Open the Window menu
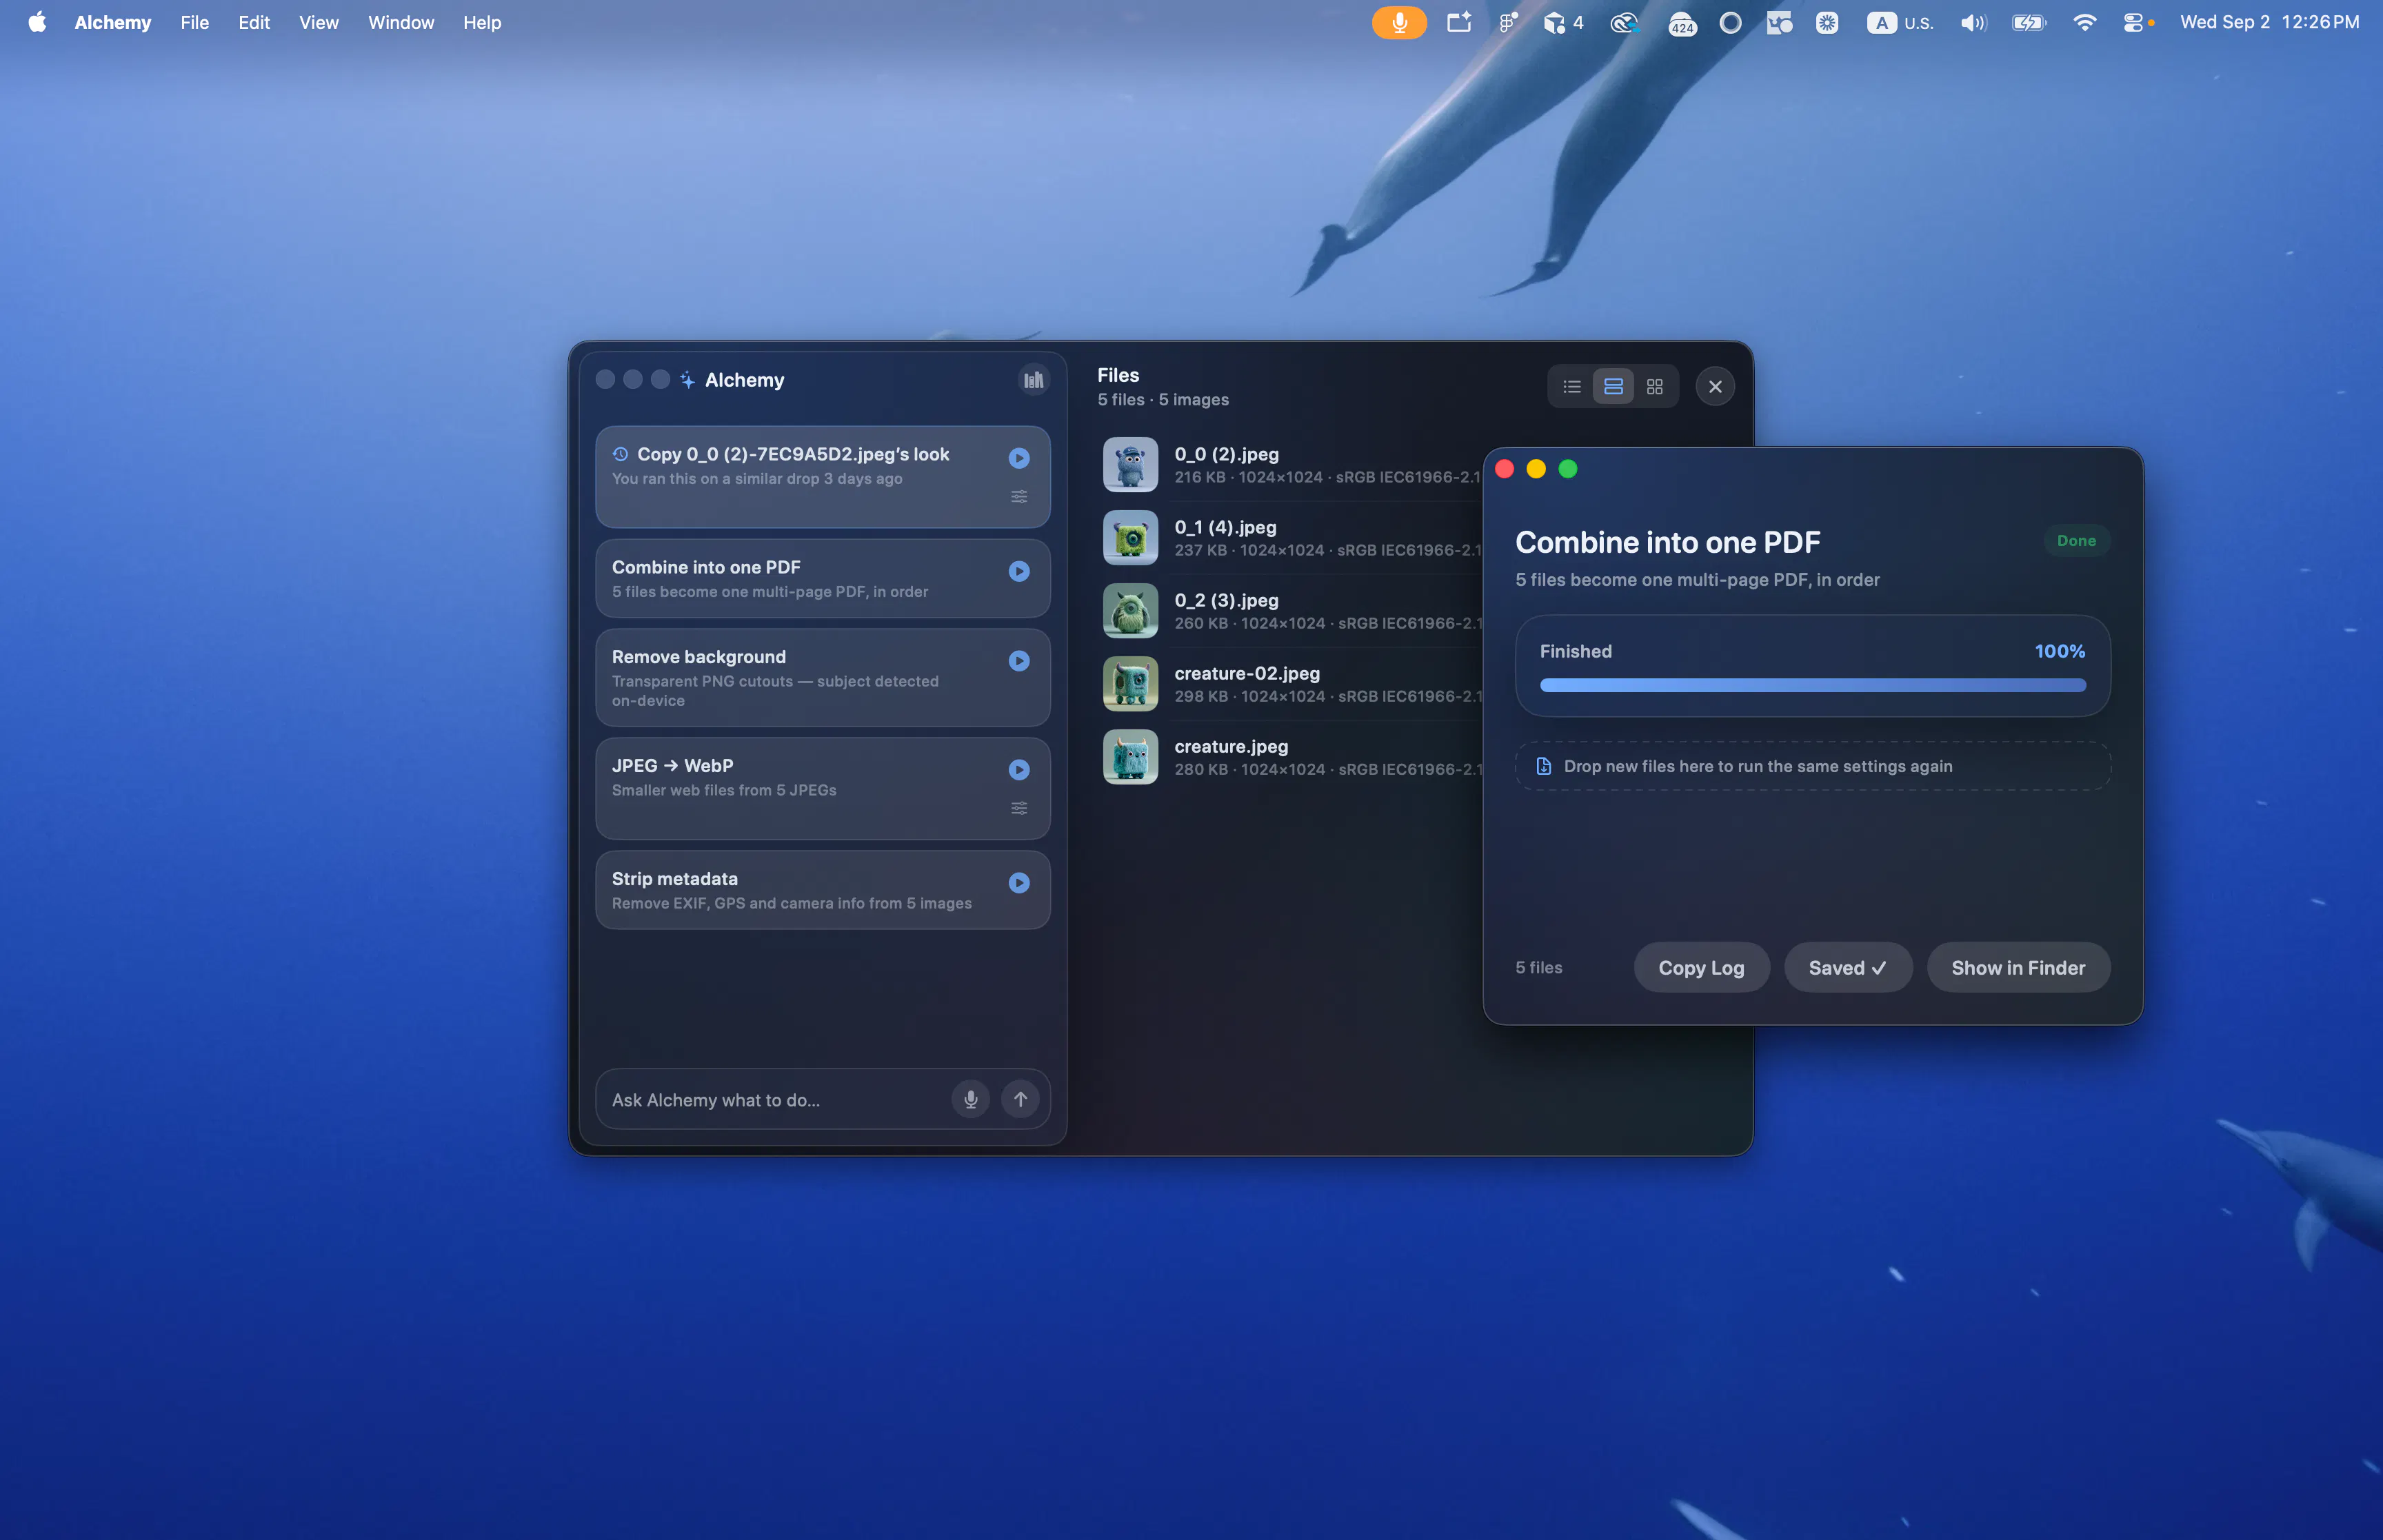This screenshot has height=1540, width=2383. (x=401, y=22)
